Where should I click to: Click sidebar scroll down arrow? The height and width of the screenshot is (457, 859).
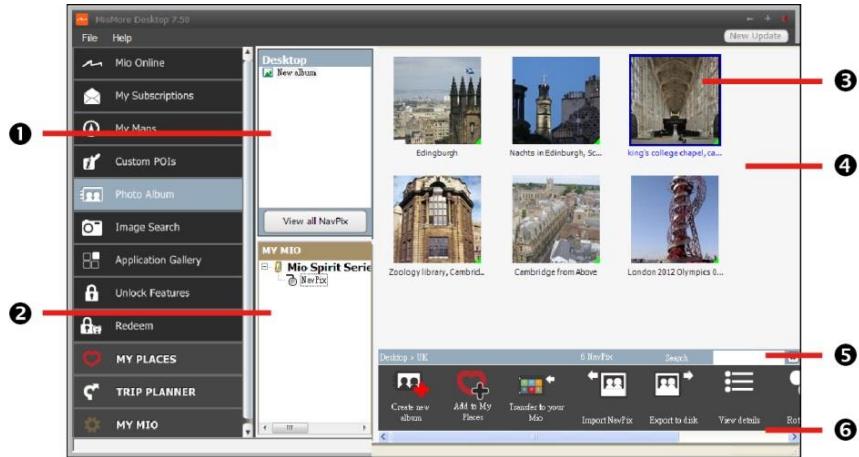click(x=248, y=432)
